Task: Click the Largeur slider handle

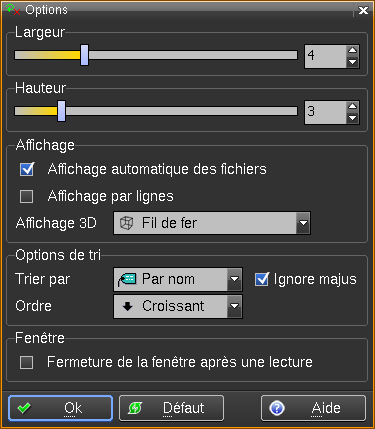Action: coord(85,55)
